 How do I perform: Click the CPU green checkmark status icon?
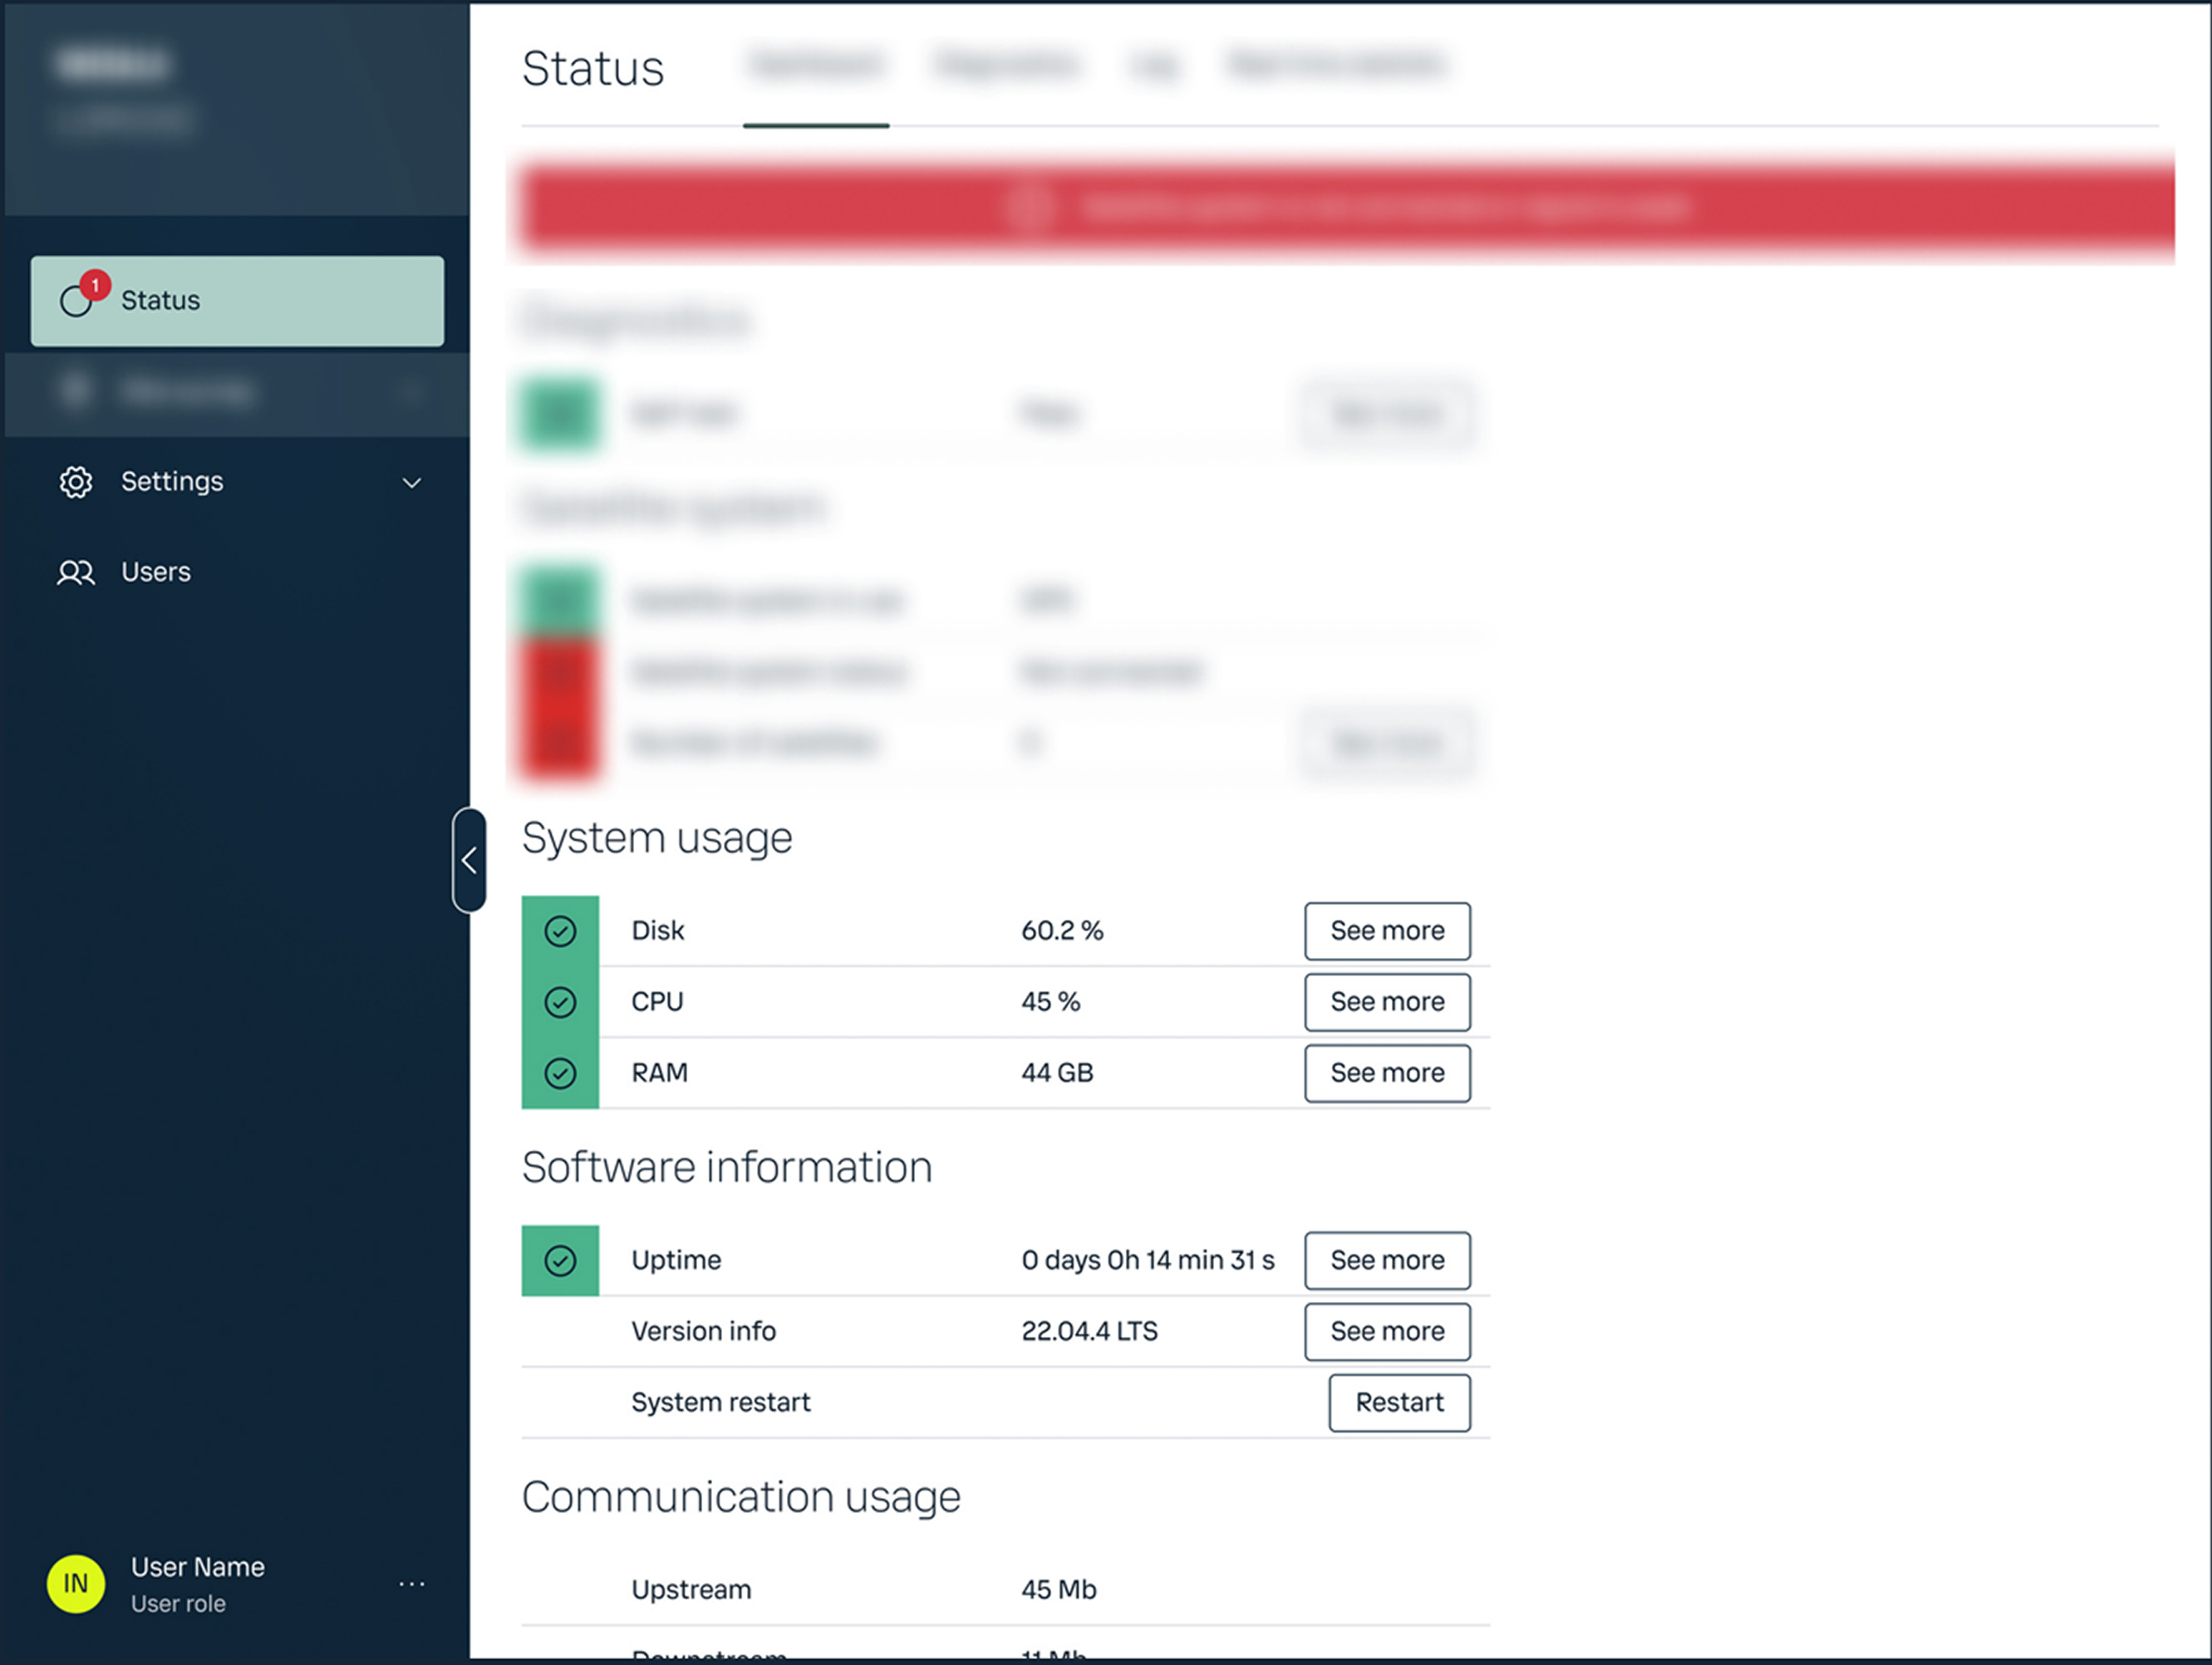tap(560, 1002)
